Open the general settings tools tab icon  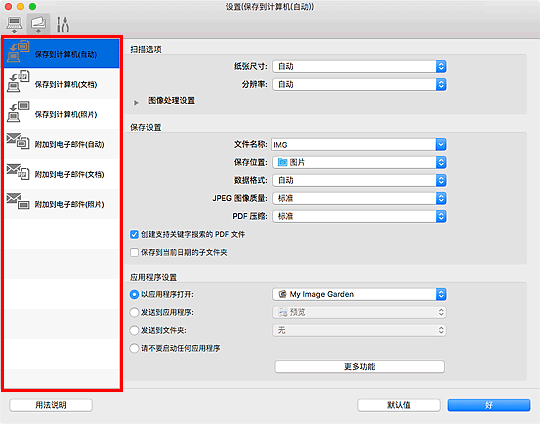point(63,24)
